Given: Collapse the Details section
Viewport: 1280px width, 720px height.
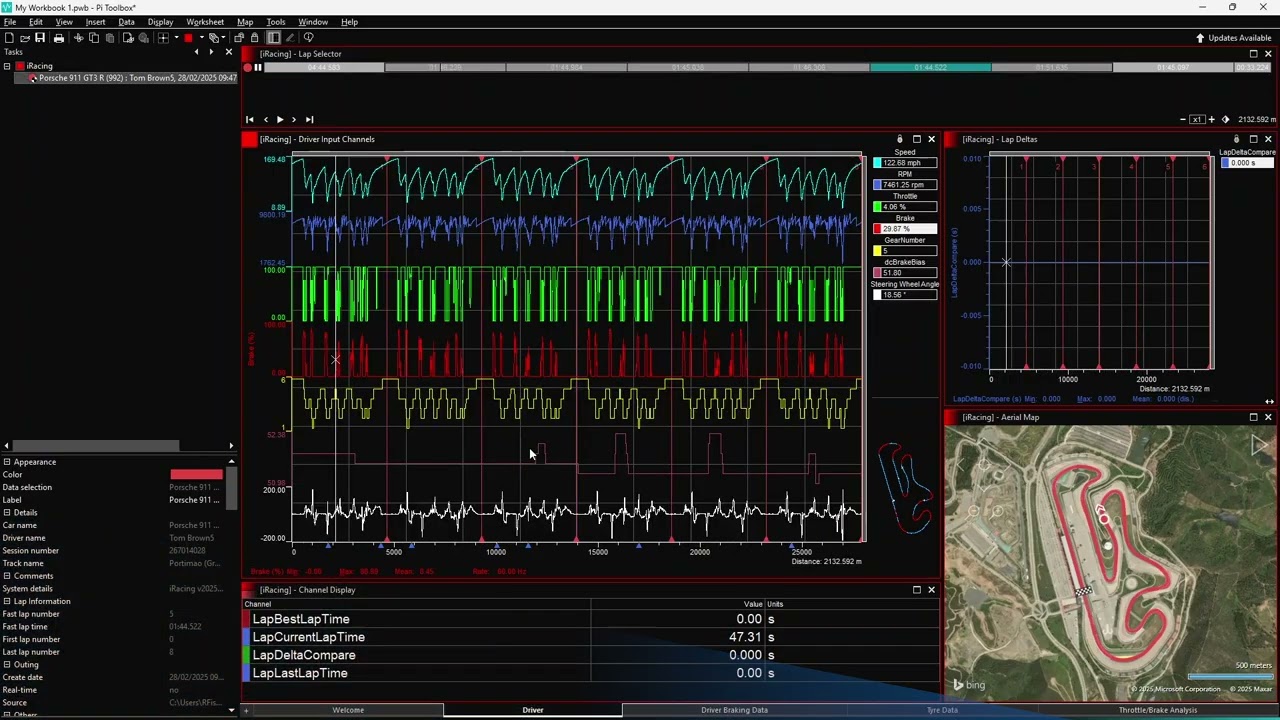Looking at the screenshot, I should (7, 513).
